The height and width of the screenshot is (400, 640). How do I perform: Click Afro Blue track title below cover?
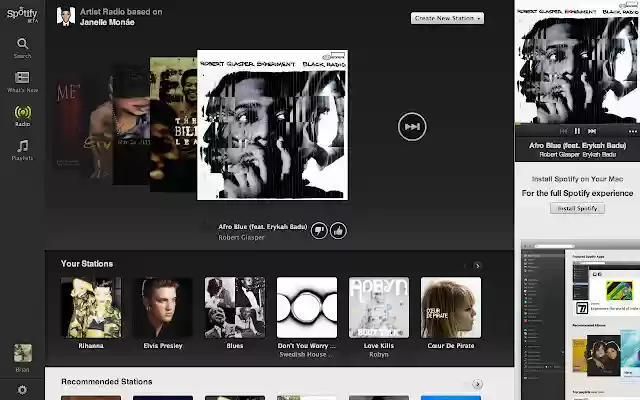(262, 227)
